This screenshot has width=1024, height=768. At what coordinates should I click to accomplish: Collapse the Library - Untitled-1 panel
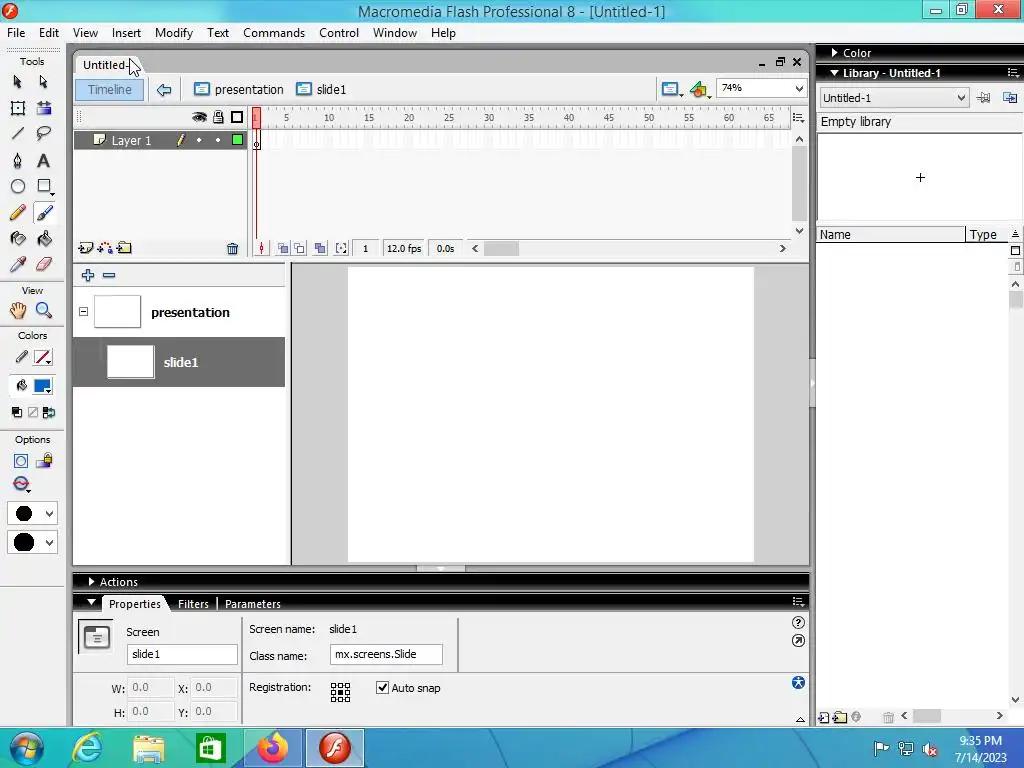[835, 73]
